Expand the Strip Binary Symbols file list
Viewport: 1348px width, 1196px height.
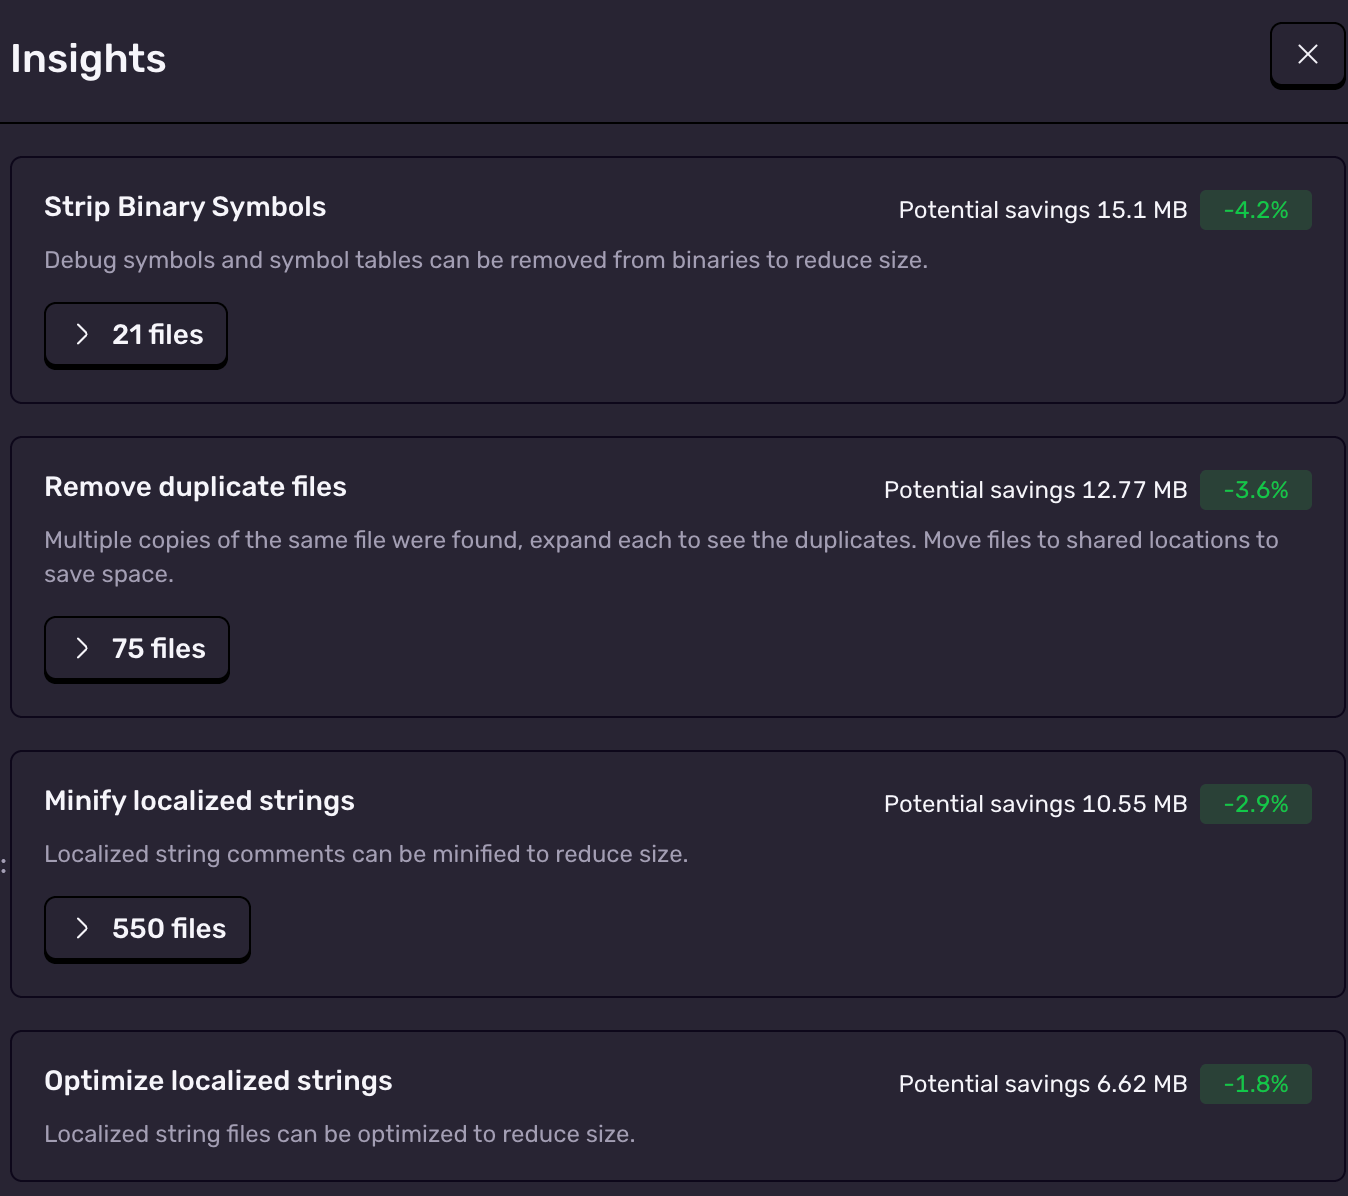[x=135, y=334]
